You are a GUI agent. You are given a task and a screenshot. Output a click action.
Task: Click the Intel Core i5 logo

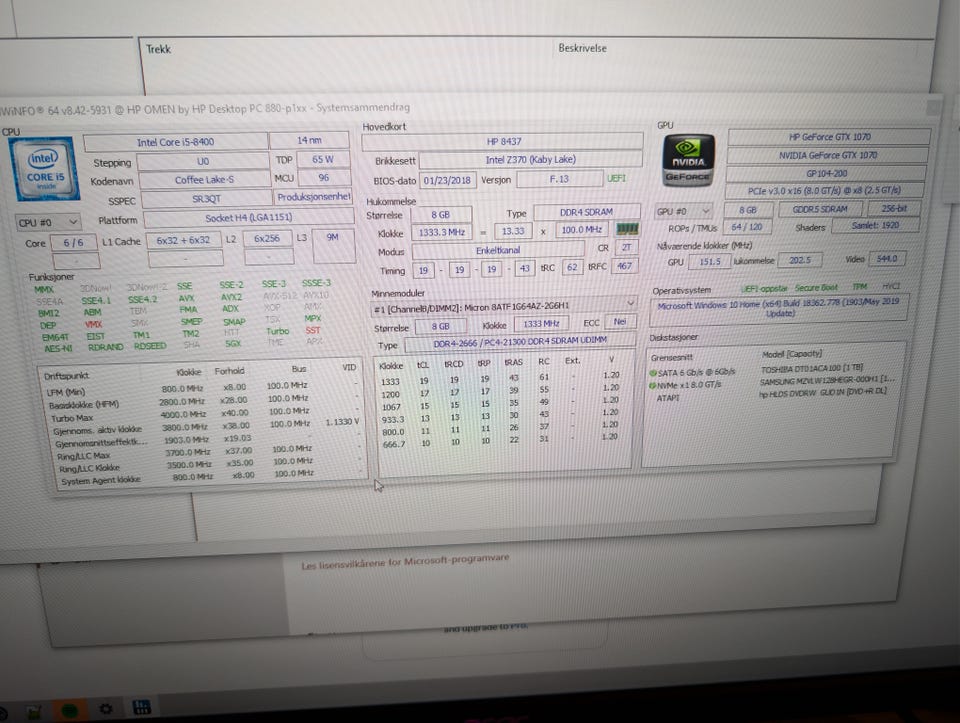(x=42, y=169)
